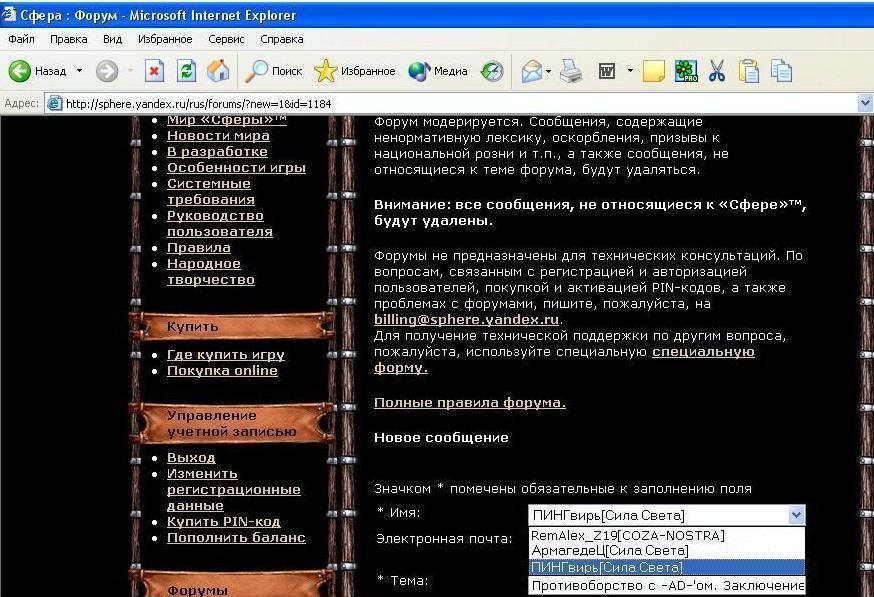
Task: Click the Выход logout link
Action: pos(191,458)
